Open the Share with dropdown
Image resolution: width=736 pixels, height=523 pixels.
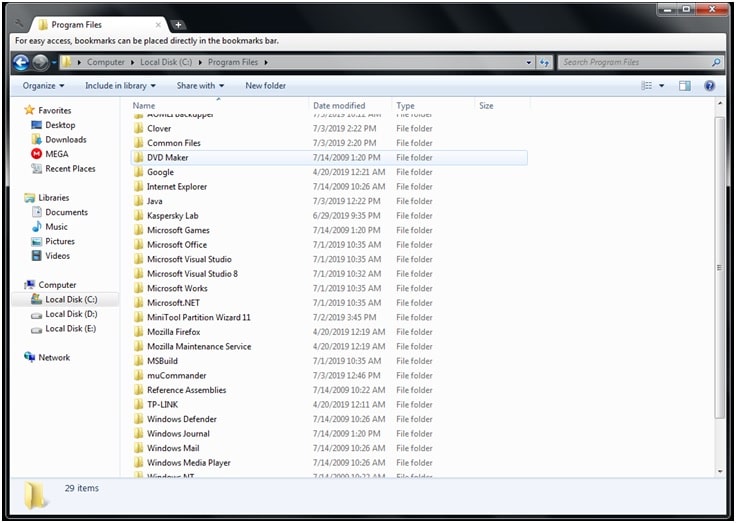(200, 86)
